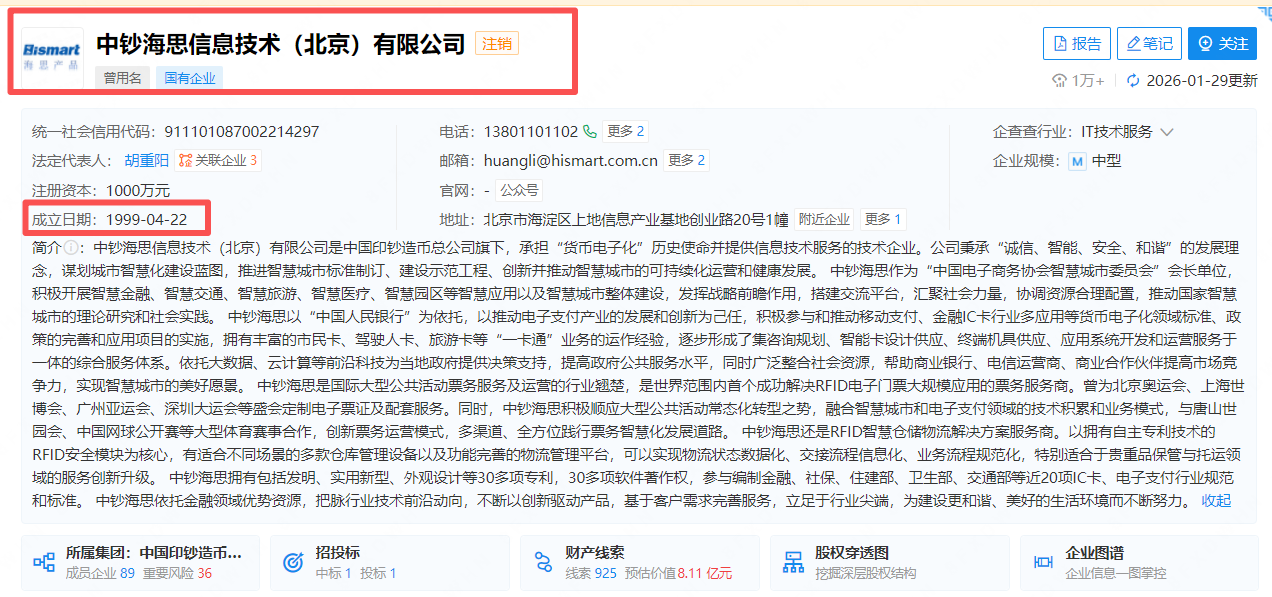Image resolution: width=1272 pixels, height=597 pixels.
Task: Click the green phone call icon
Action: tap(590, 131)
